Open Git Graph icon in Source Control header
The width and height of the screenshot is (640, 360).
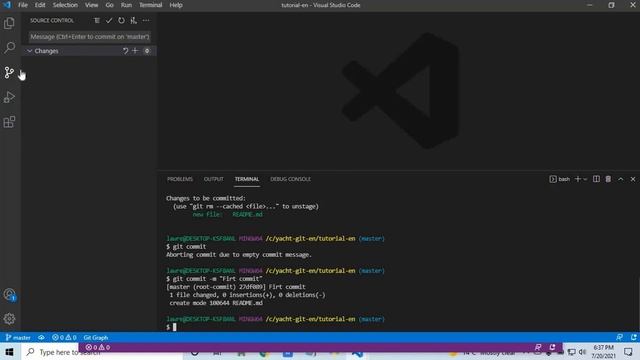tap(133, 20)
